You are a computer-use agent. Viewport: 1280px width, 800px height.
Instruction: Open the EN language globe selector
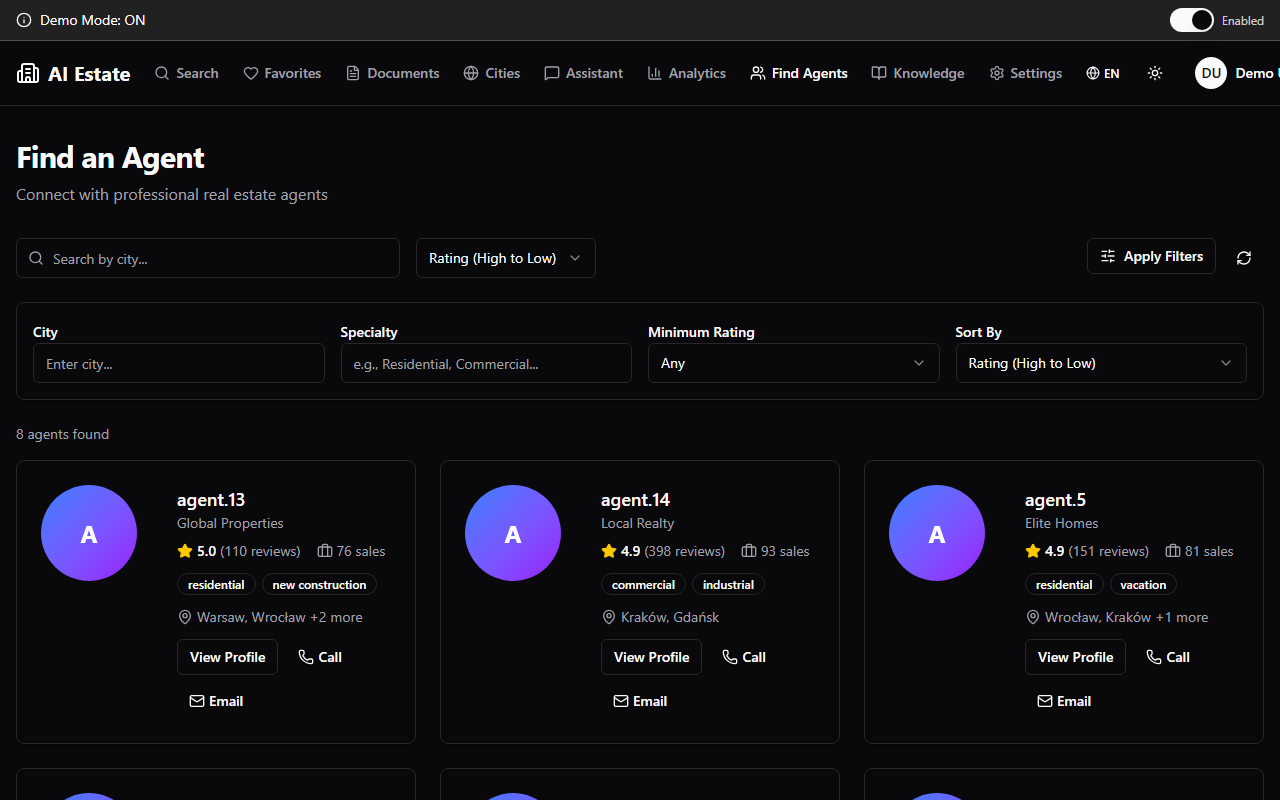[1103, 73]
